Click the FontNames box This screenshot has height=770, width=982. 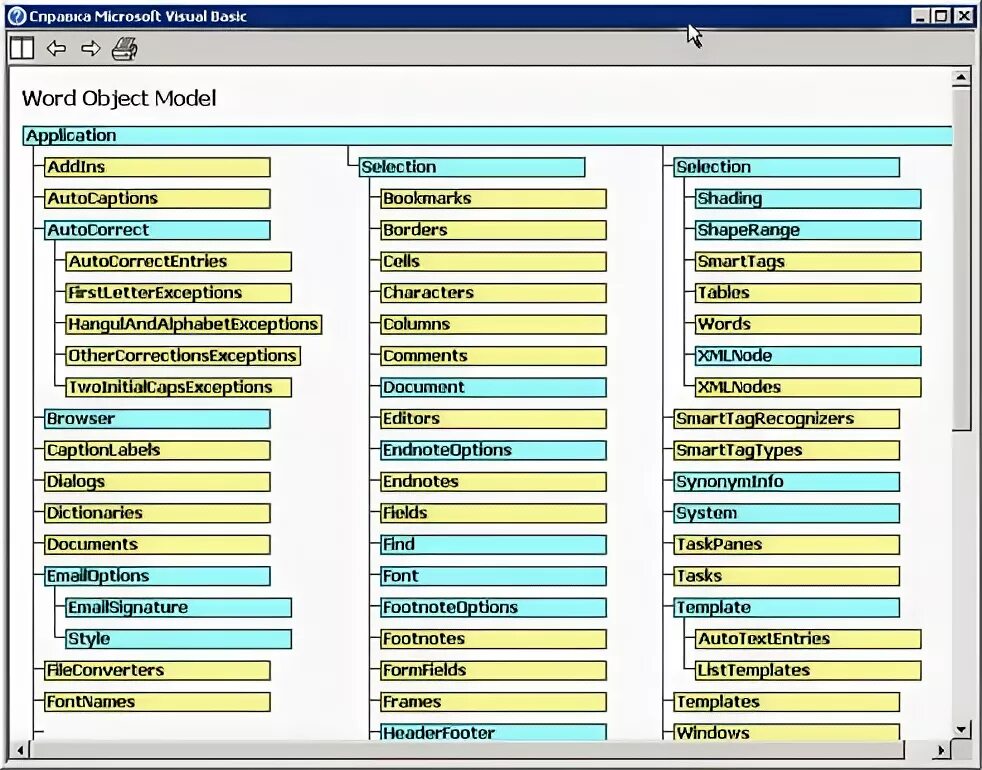pos(157,702)
